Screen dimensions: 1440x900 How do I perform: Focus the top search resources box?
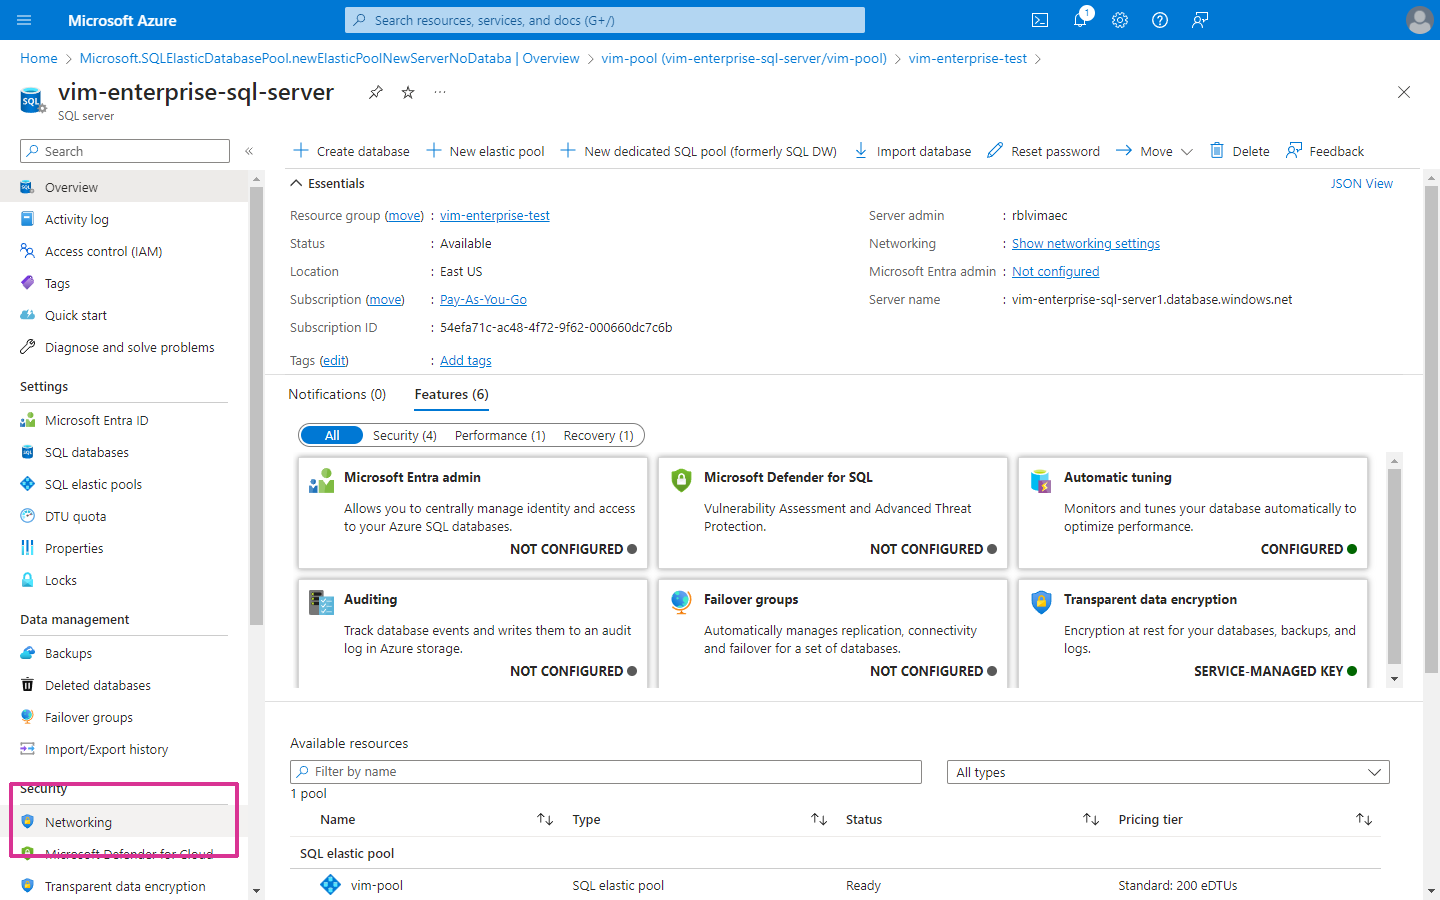pyautogui.click(x=605, y=20)
